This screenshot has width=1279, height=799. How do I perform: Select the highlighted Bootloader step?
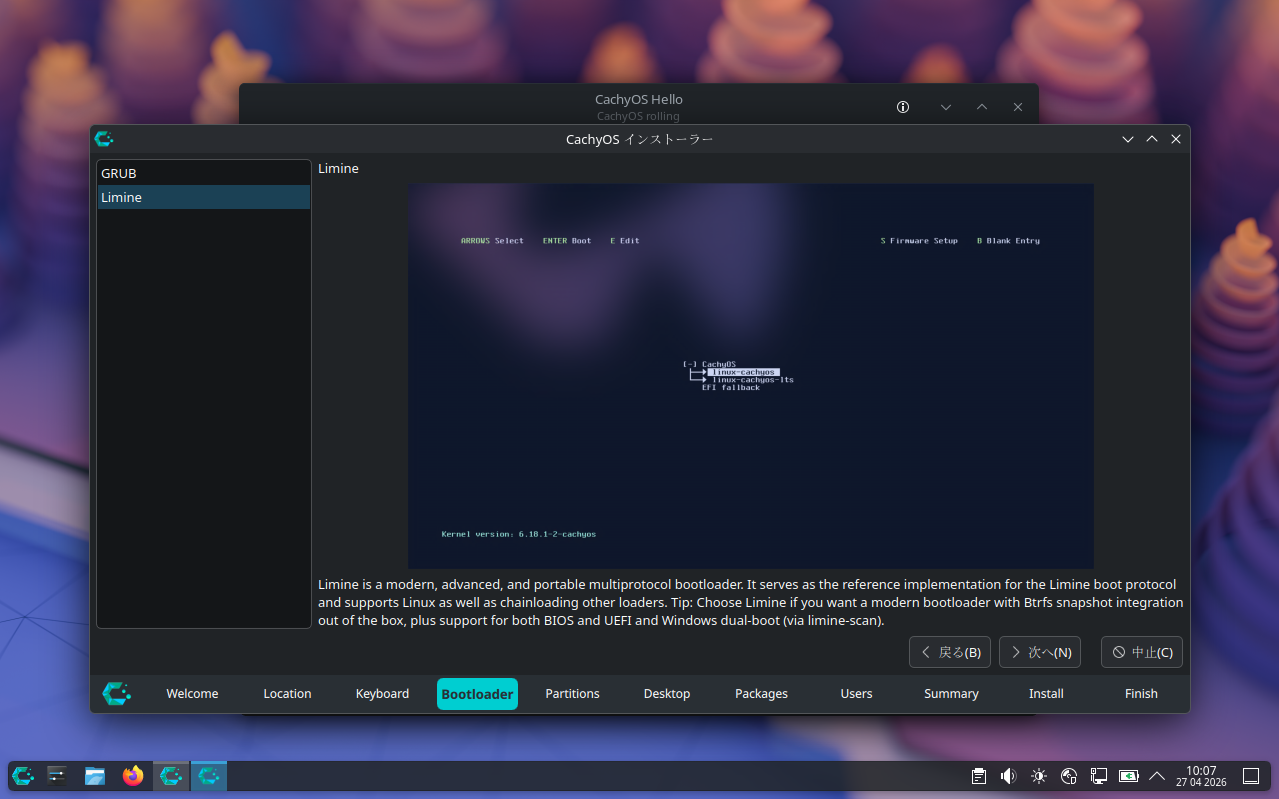pyautogui.click(x=477, y=694)
